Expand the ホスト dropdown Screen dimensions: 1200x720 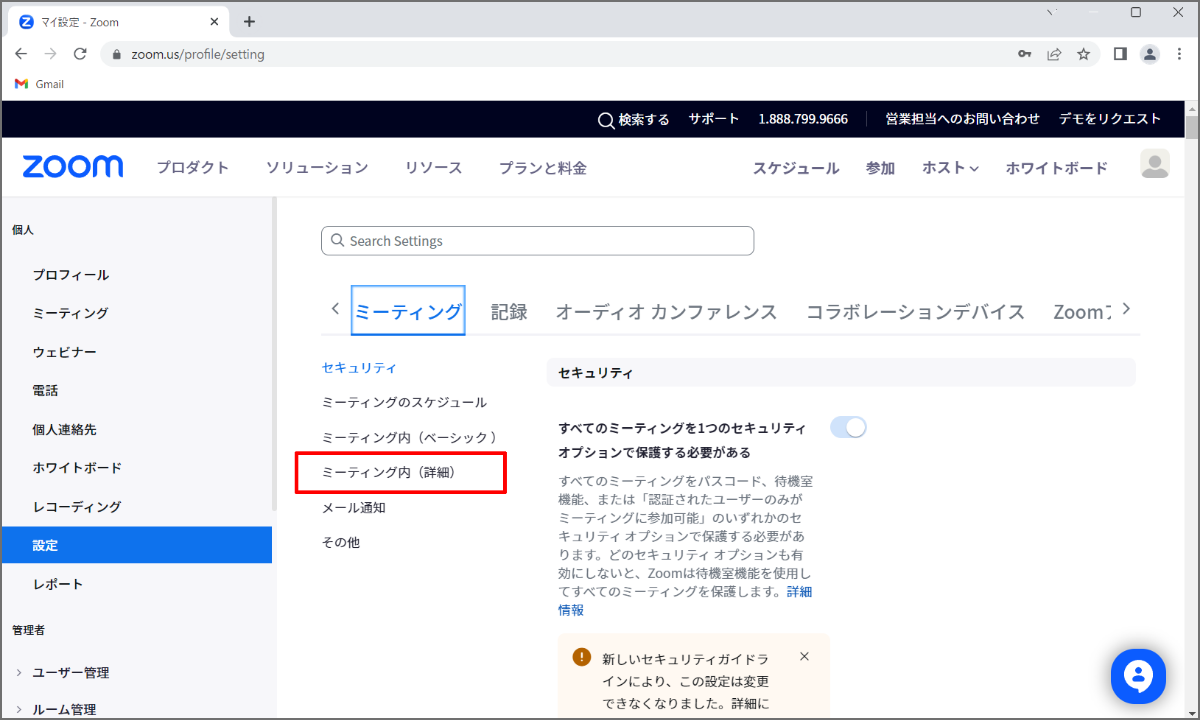pyautogui.click(x=950, y=168)
